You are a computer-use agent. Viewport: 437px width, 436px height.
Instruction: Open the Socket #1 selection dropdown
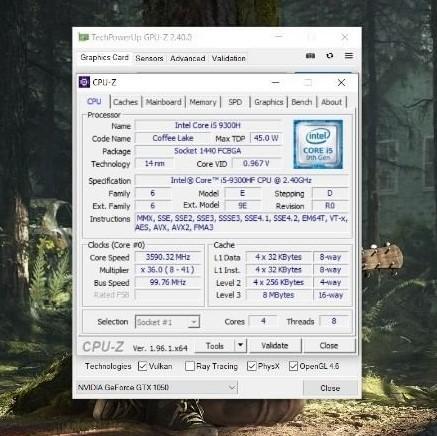(x=167, y=322)
